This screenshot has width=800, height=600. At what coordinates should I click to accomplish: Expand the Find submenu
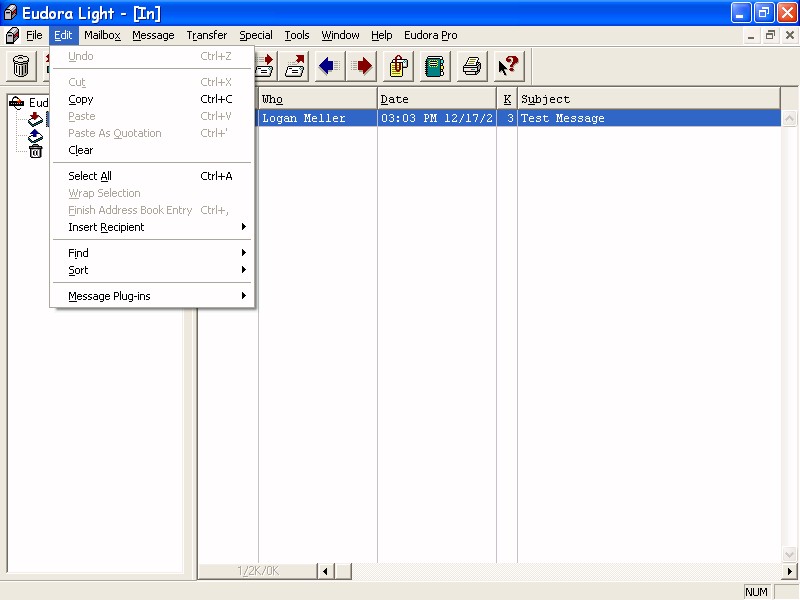click(x=152, y=253)
